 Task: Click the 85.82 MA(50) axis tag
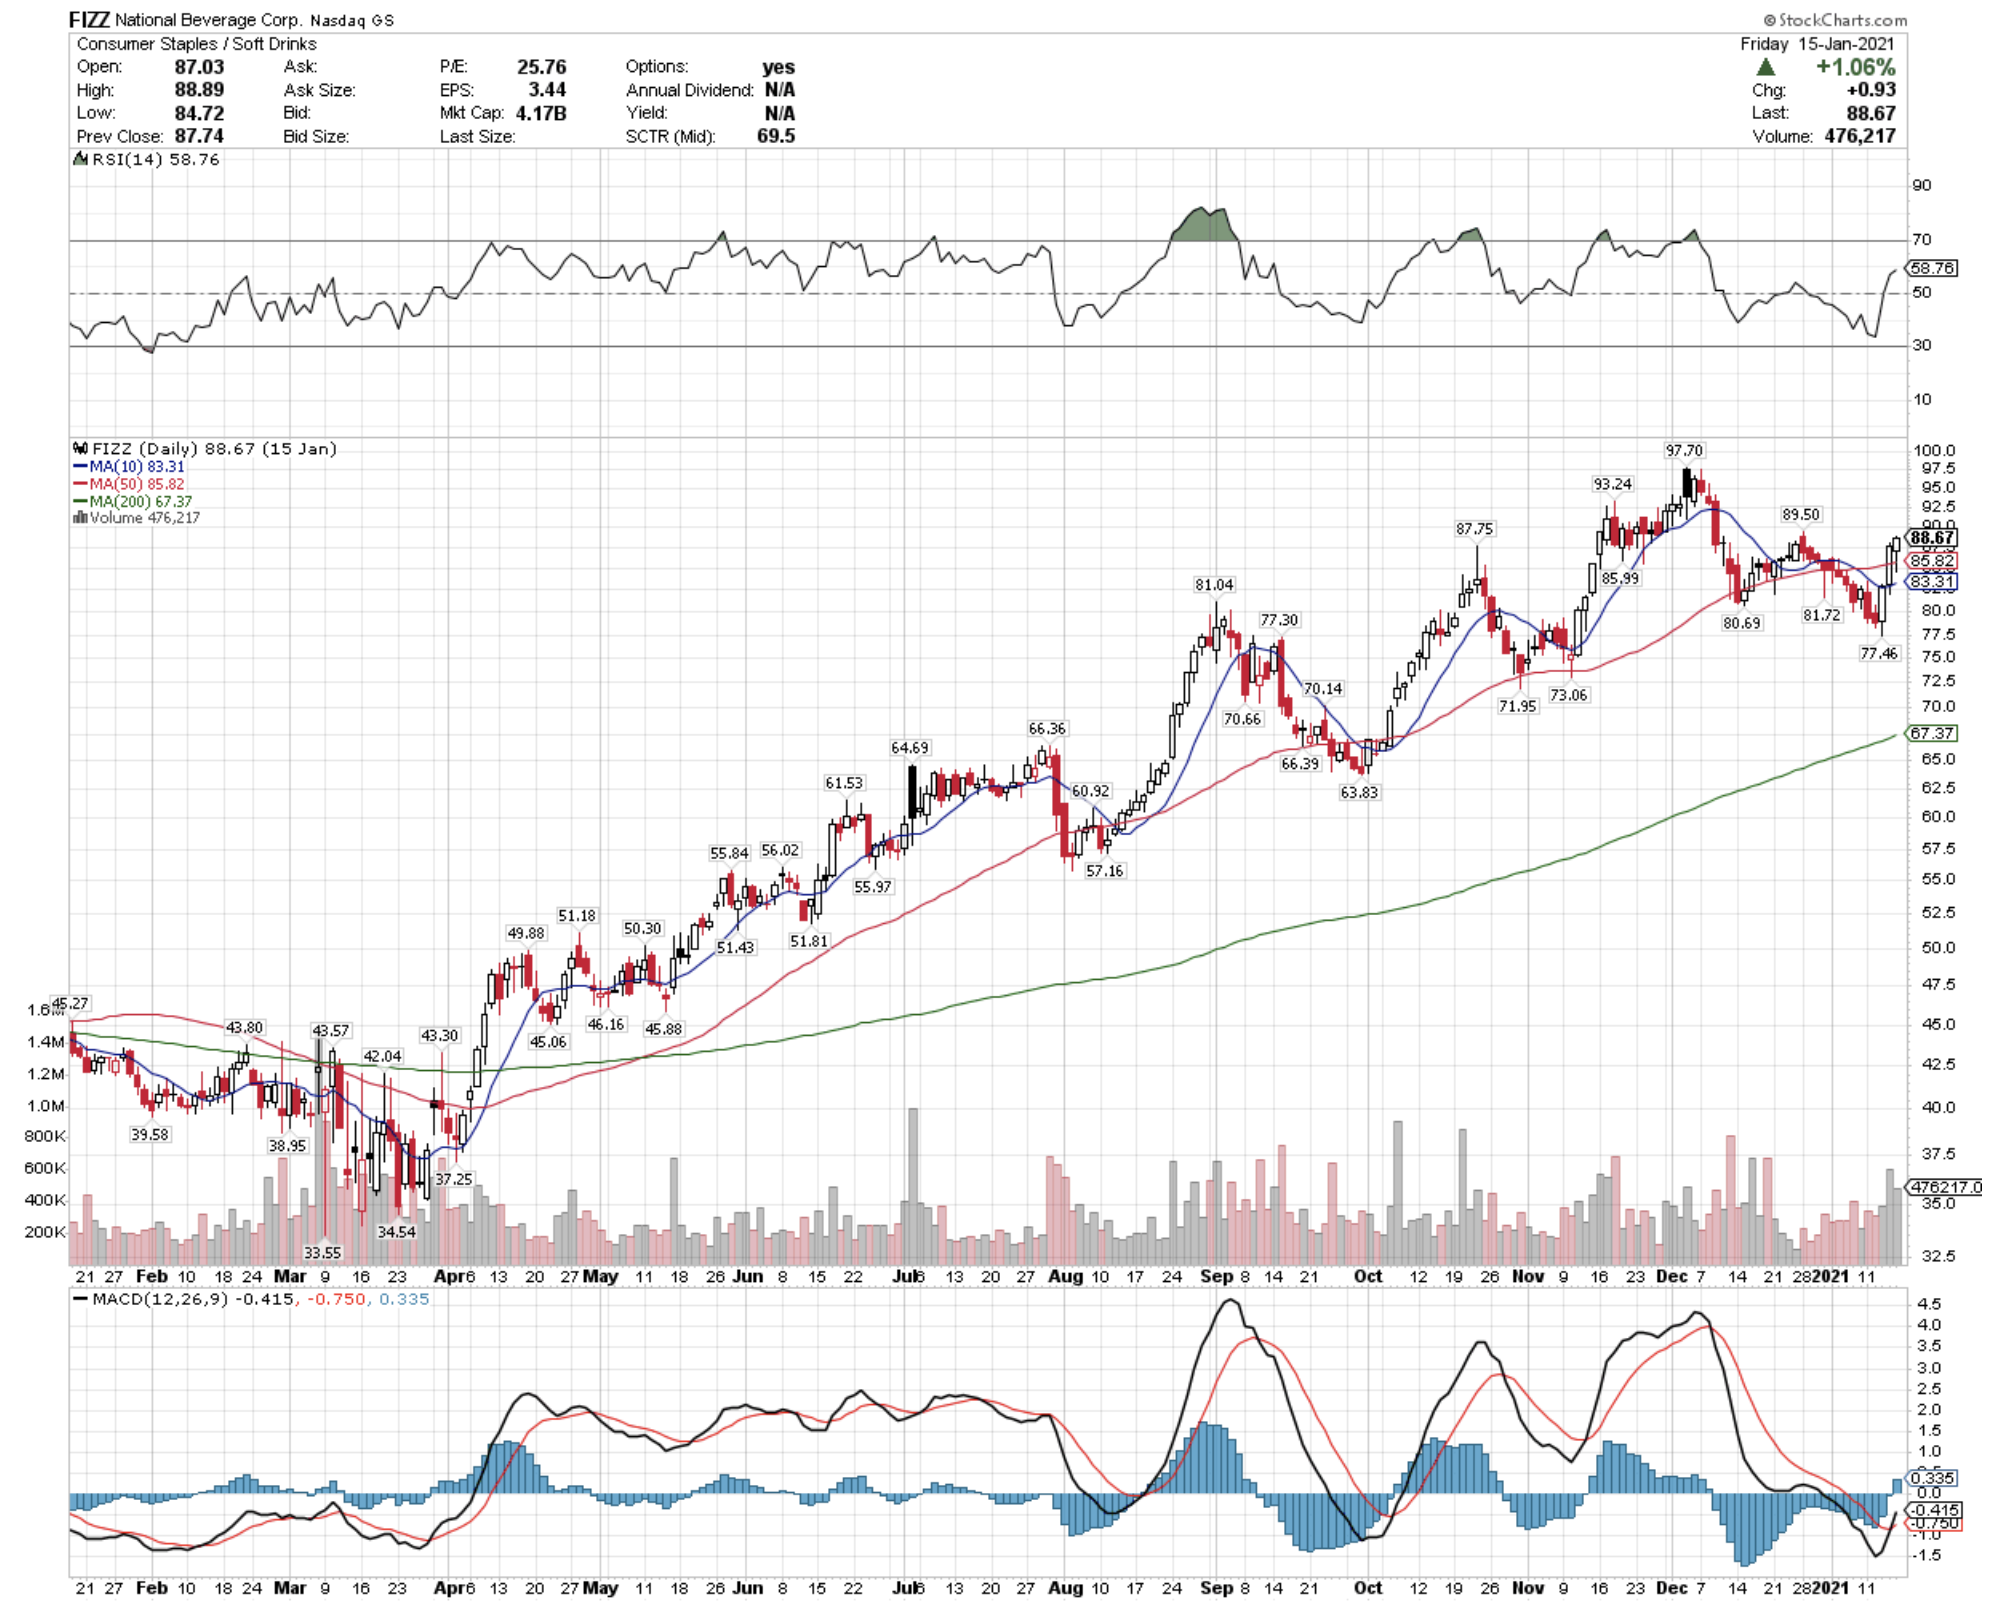[x=1932, y=561]
